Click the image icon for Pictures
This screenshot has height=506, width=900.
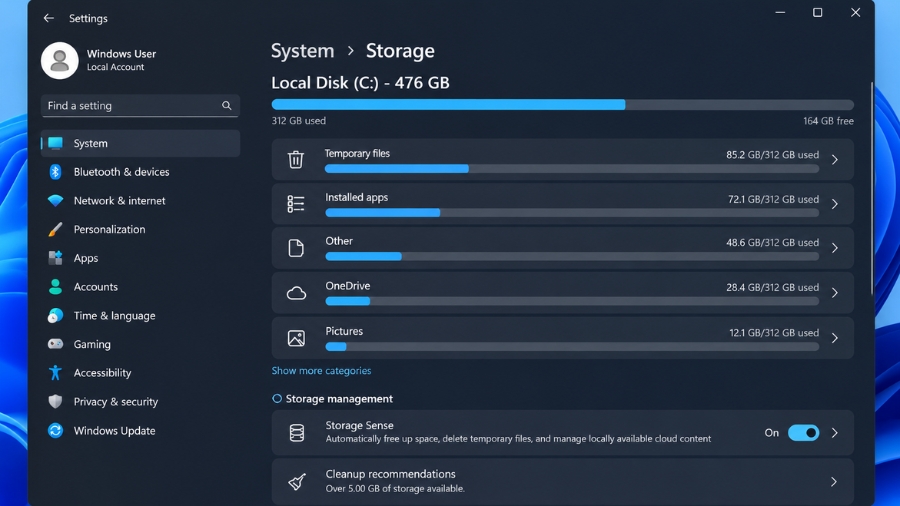click(296, 338)
